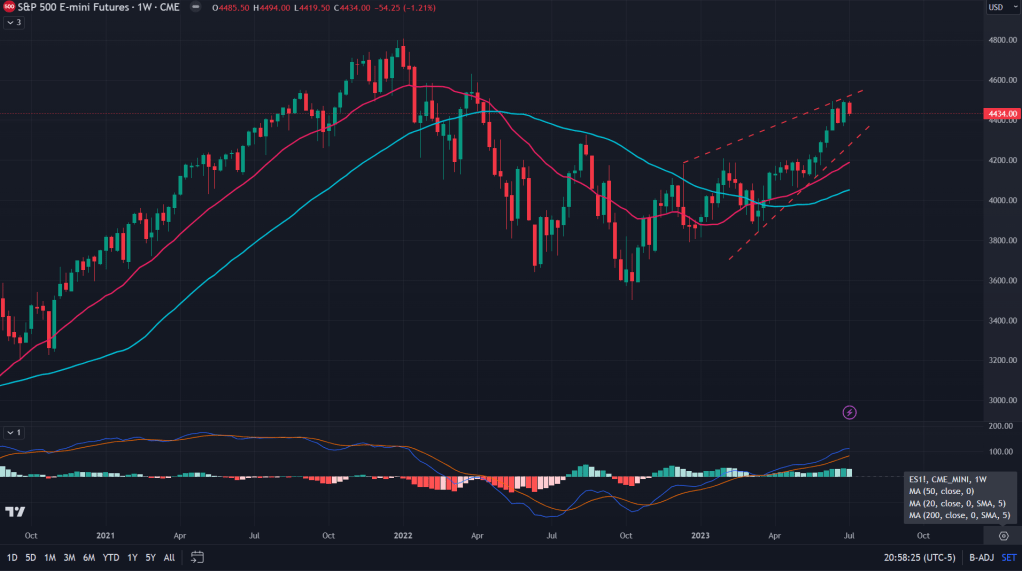
Task: Toggle the SET settlement price option
Action: click(x=1007, y=557)
